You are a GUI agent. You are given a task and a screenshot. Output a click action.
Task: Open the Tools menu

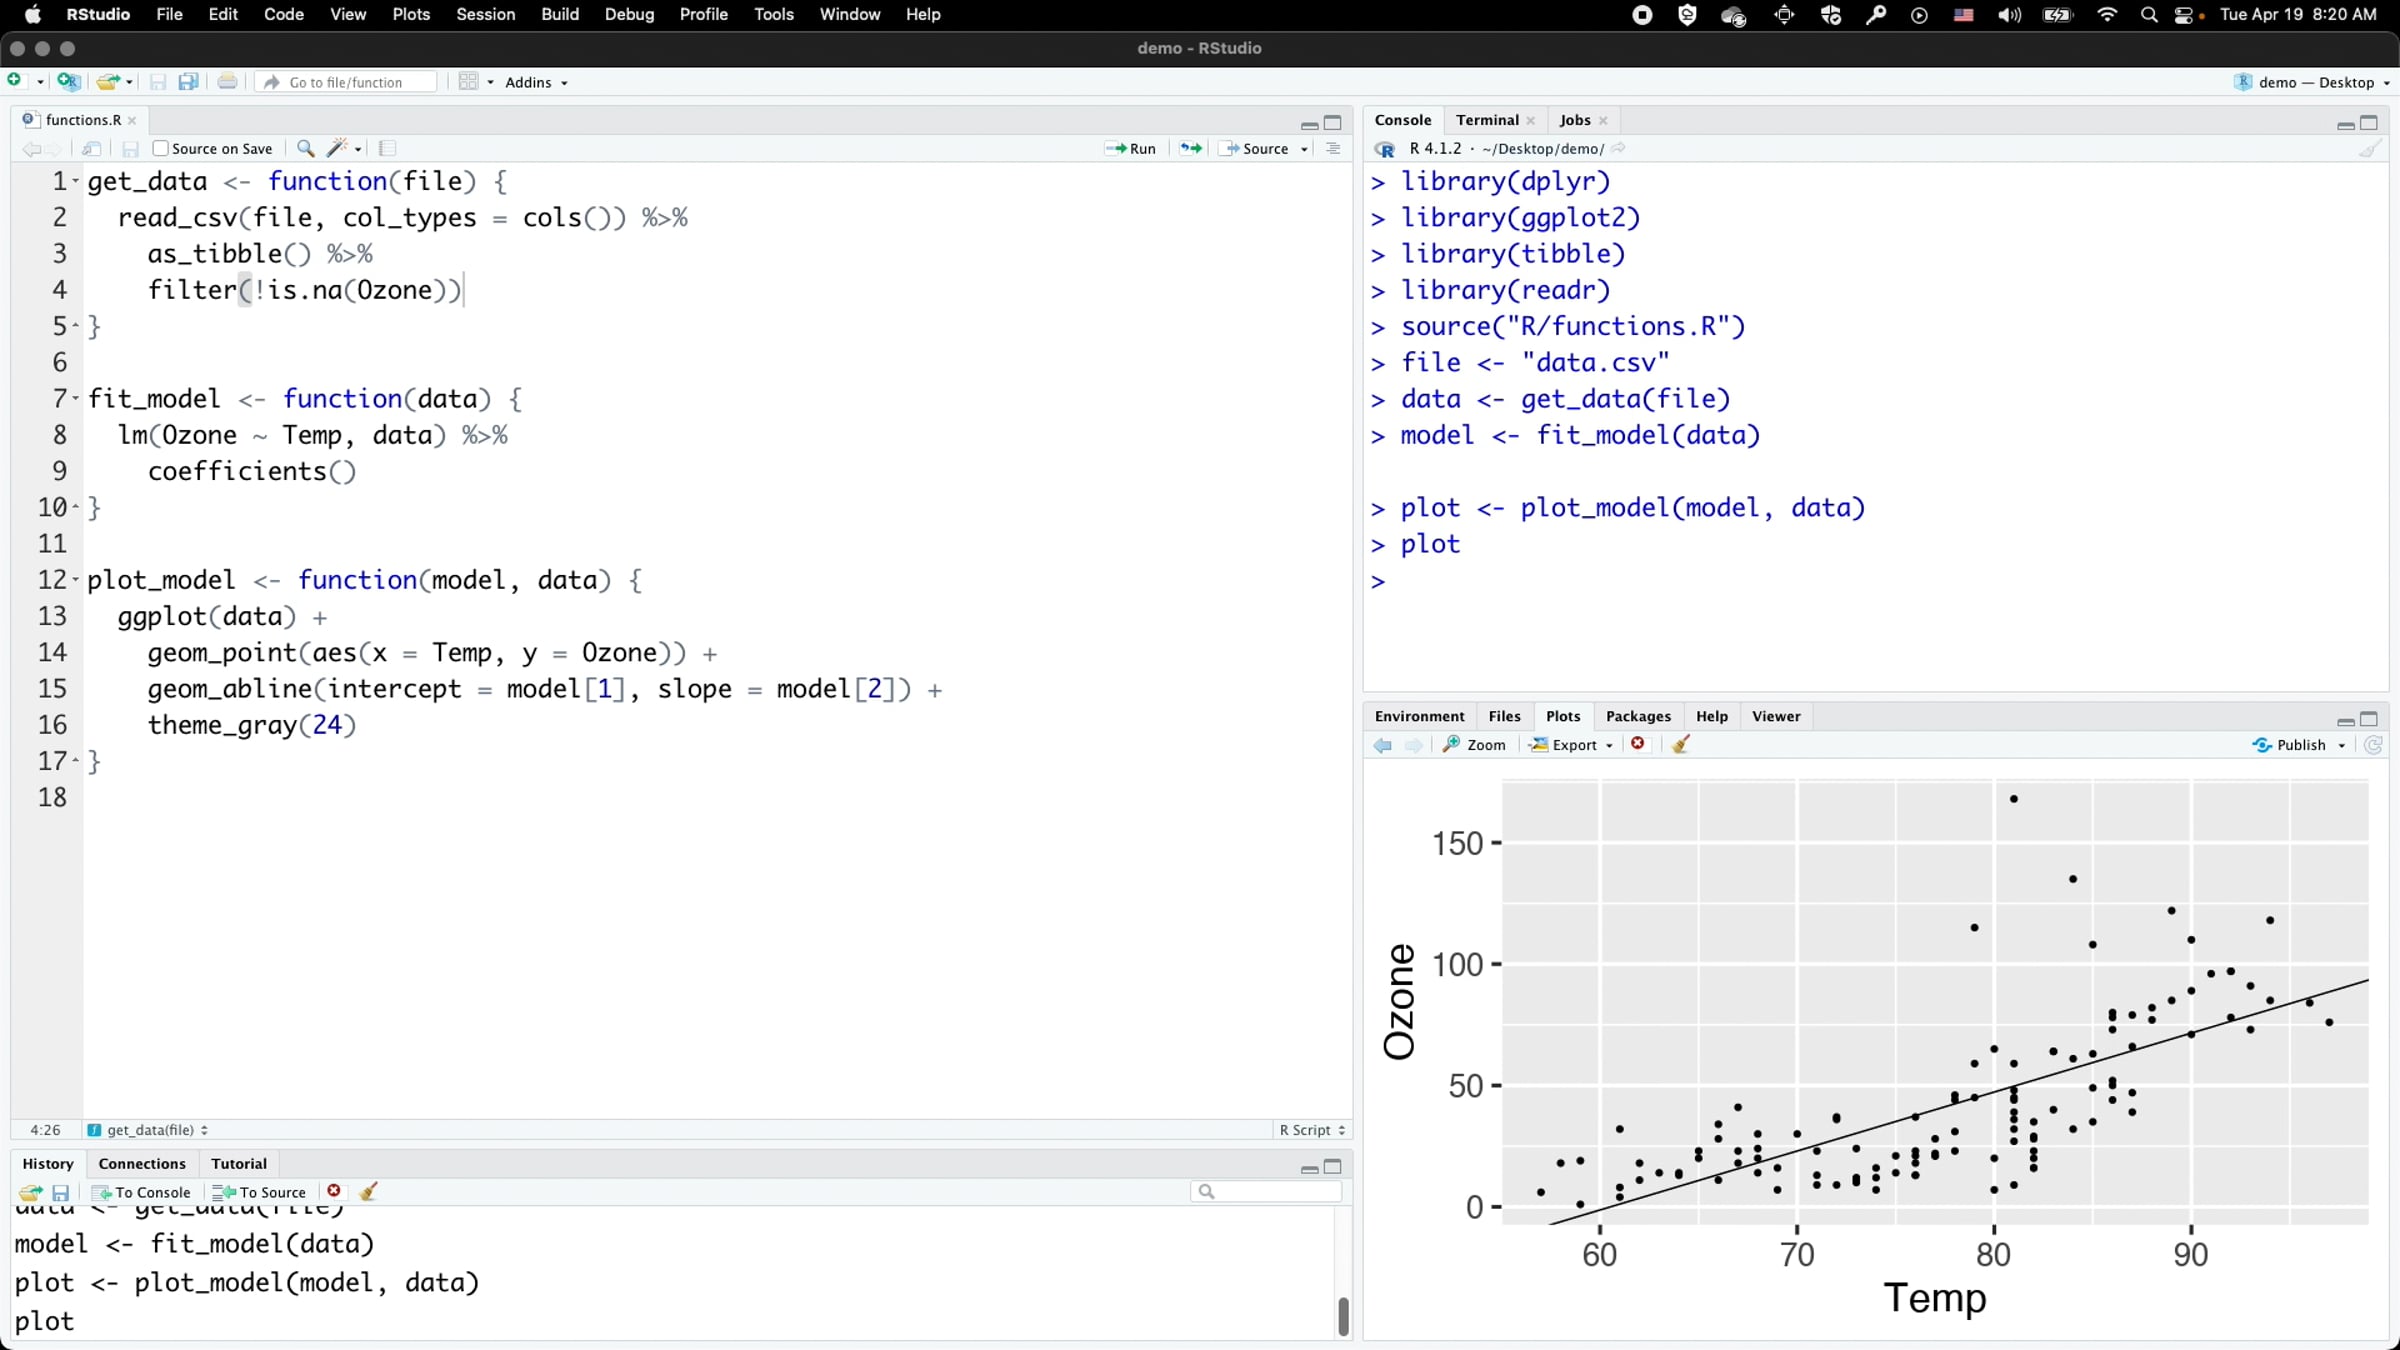(773, 14)
